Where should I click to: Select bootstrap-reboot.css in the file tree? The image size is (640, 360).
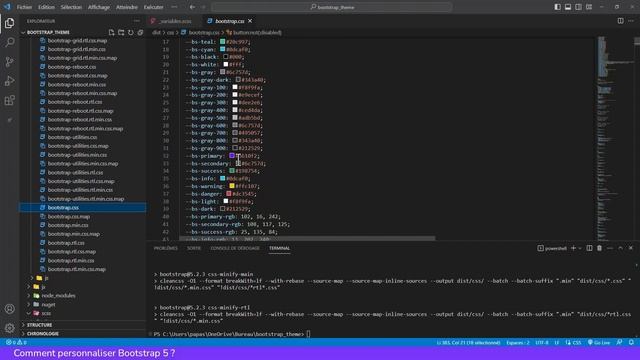(72, 67)
